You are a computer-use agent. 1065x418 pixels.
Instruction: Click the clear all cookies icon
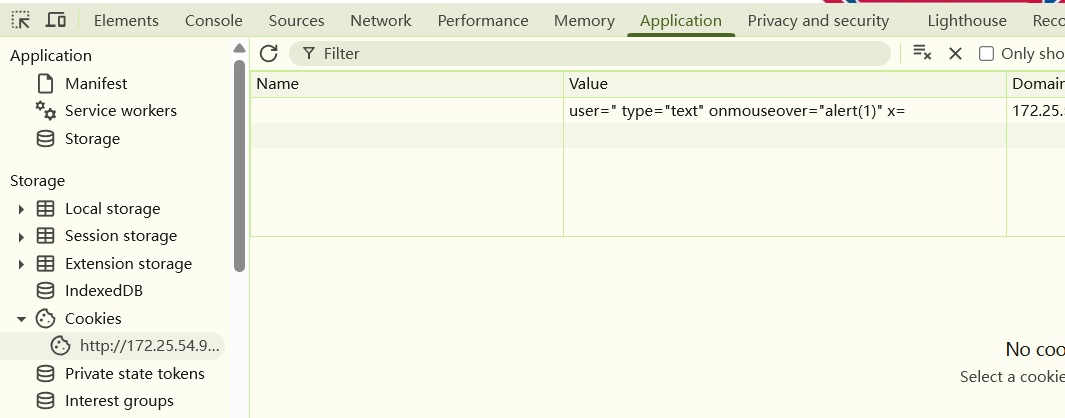(x=922, y=53)
